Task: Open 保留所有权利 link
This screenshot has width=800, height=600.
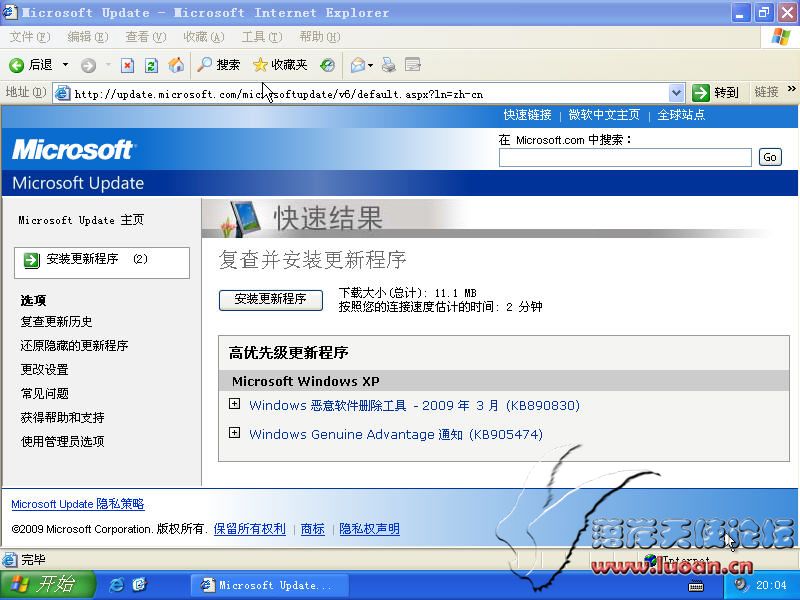Action: 249,529
